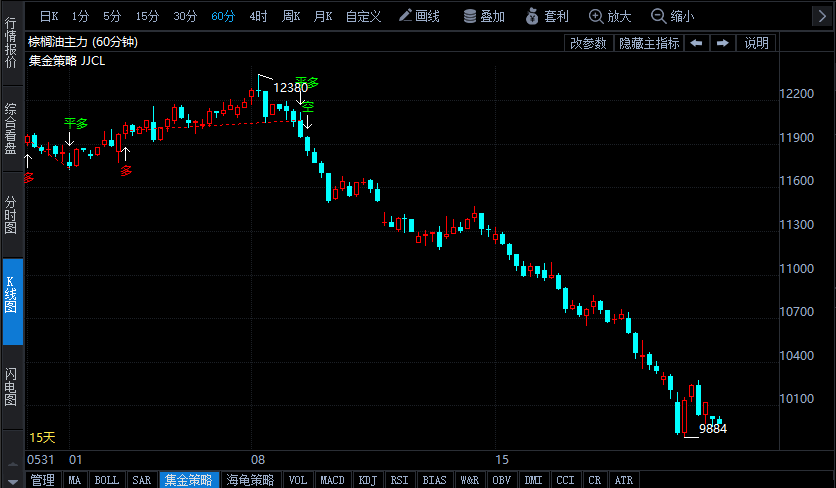Select the MA indicator tab
The width and height of the screenshot is (836, 488).
coord(75,480)
